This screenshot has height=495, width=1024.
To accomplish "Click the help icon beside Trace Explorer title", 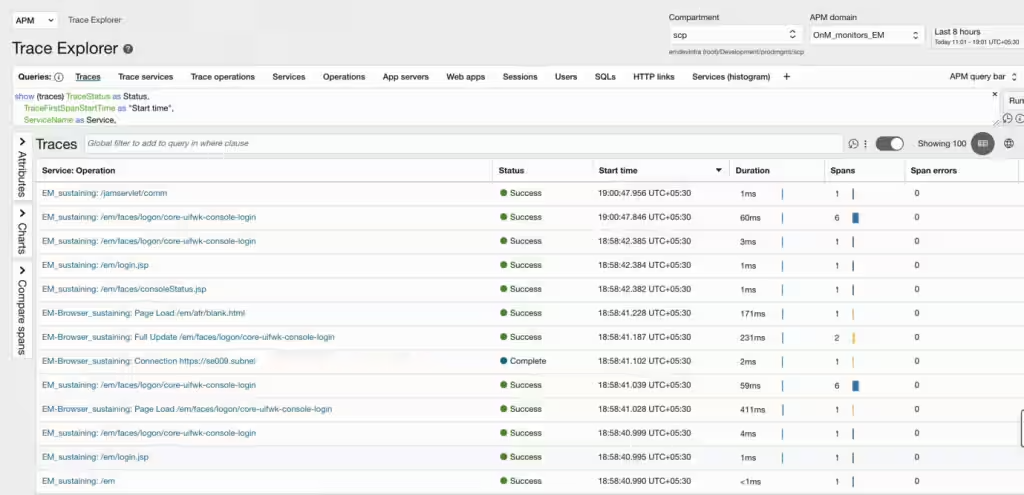I will tap(128, 49).
